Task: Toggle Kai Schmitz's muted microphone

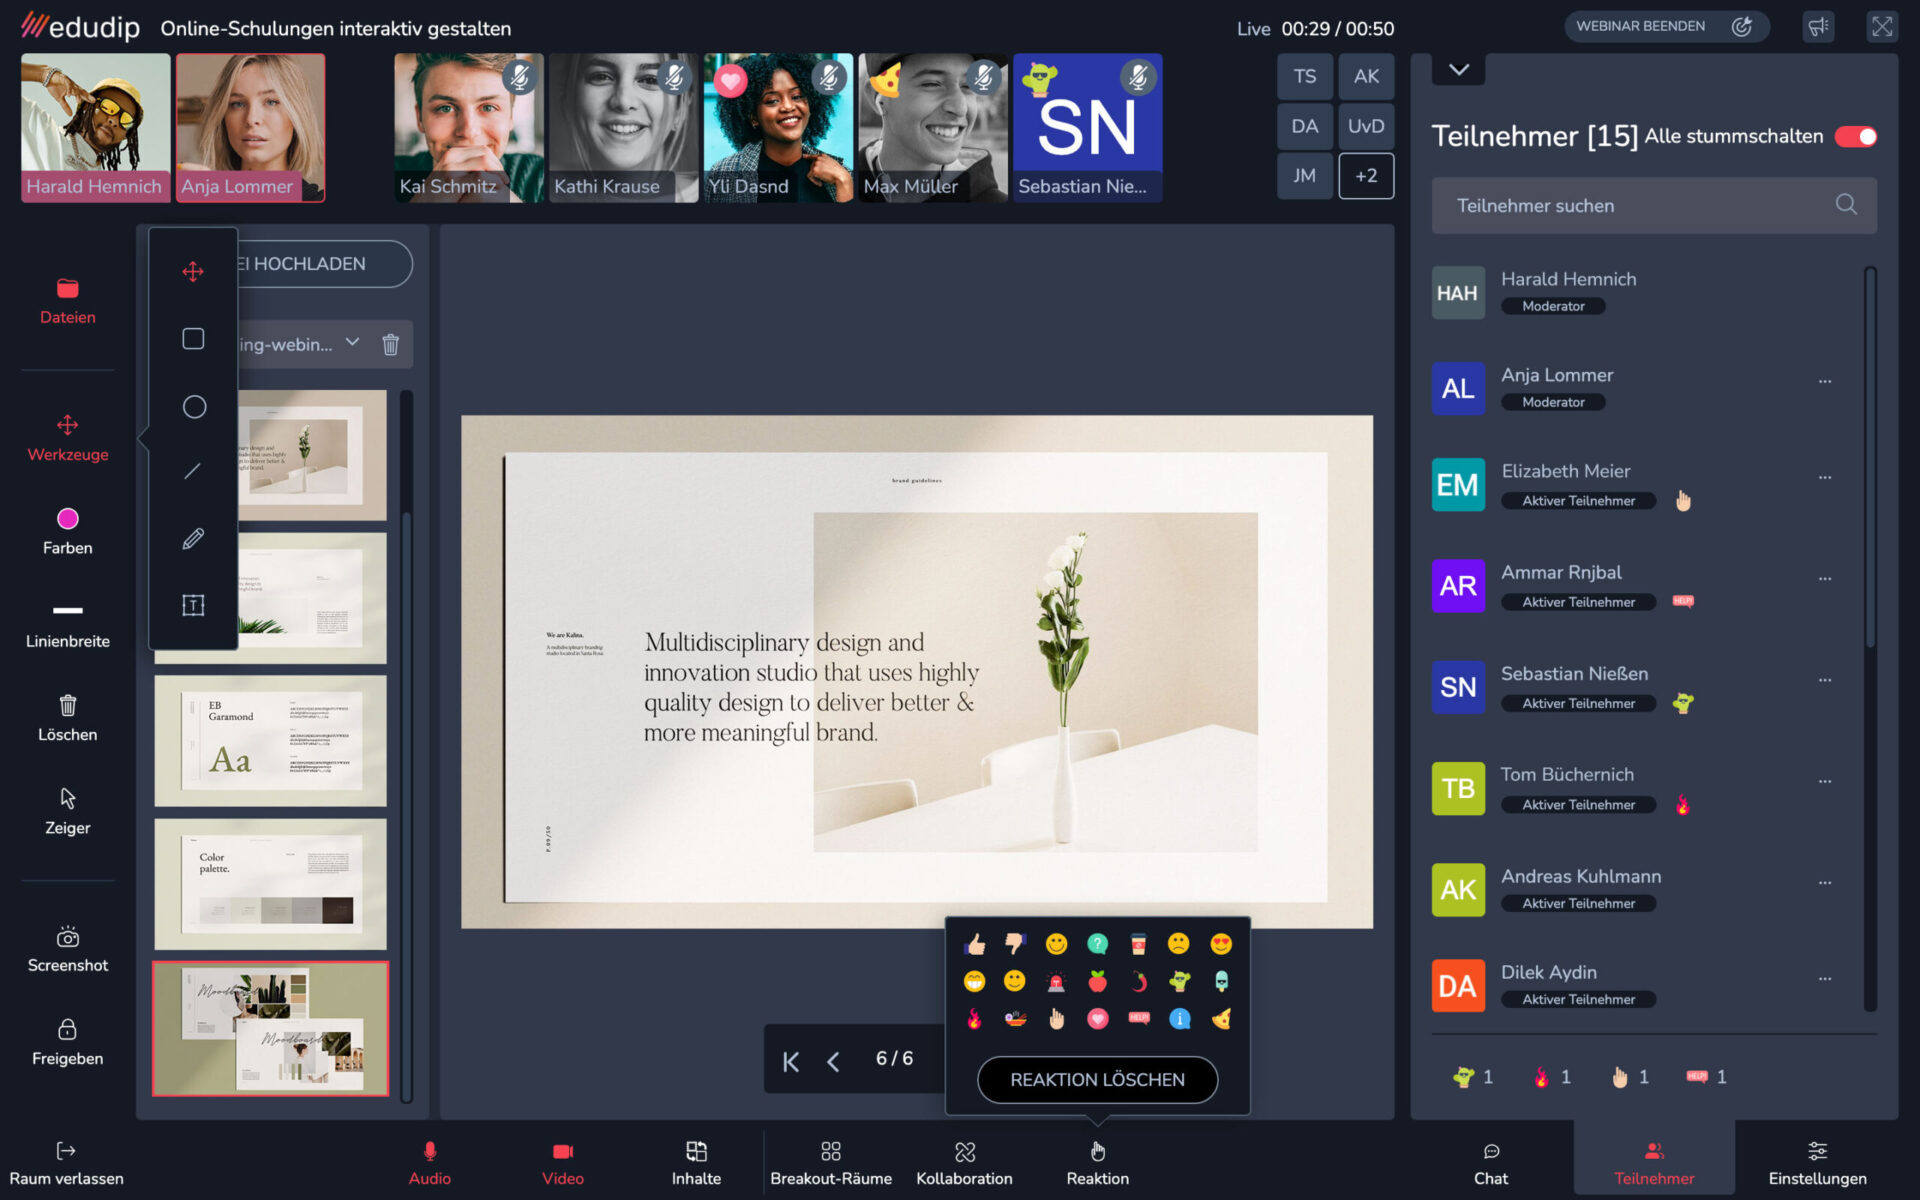Action: [519, 77]
